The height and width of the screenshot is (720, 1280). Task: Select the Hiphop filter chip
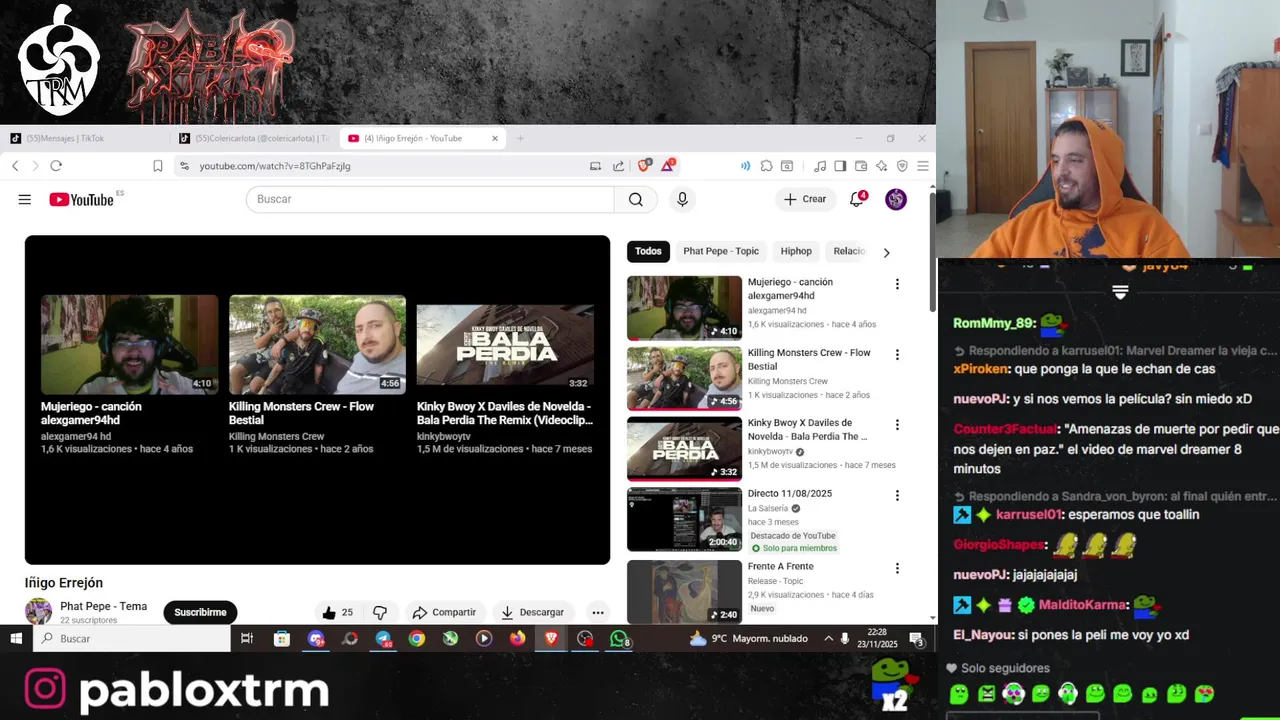(x=796, y=251)
